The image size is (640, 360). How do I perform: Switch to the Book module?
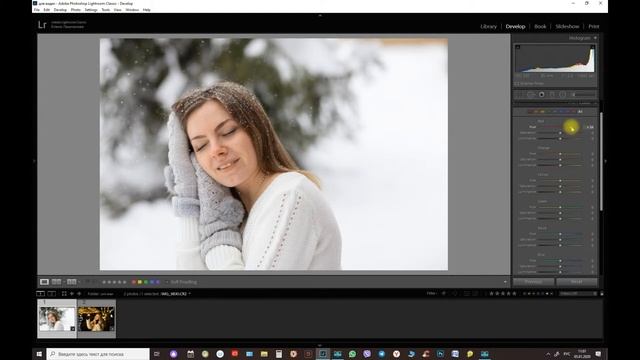pos(540,27)
